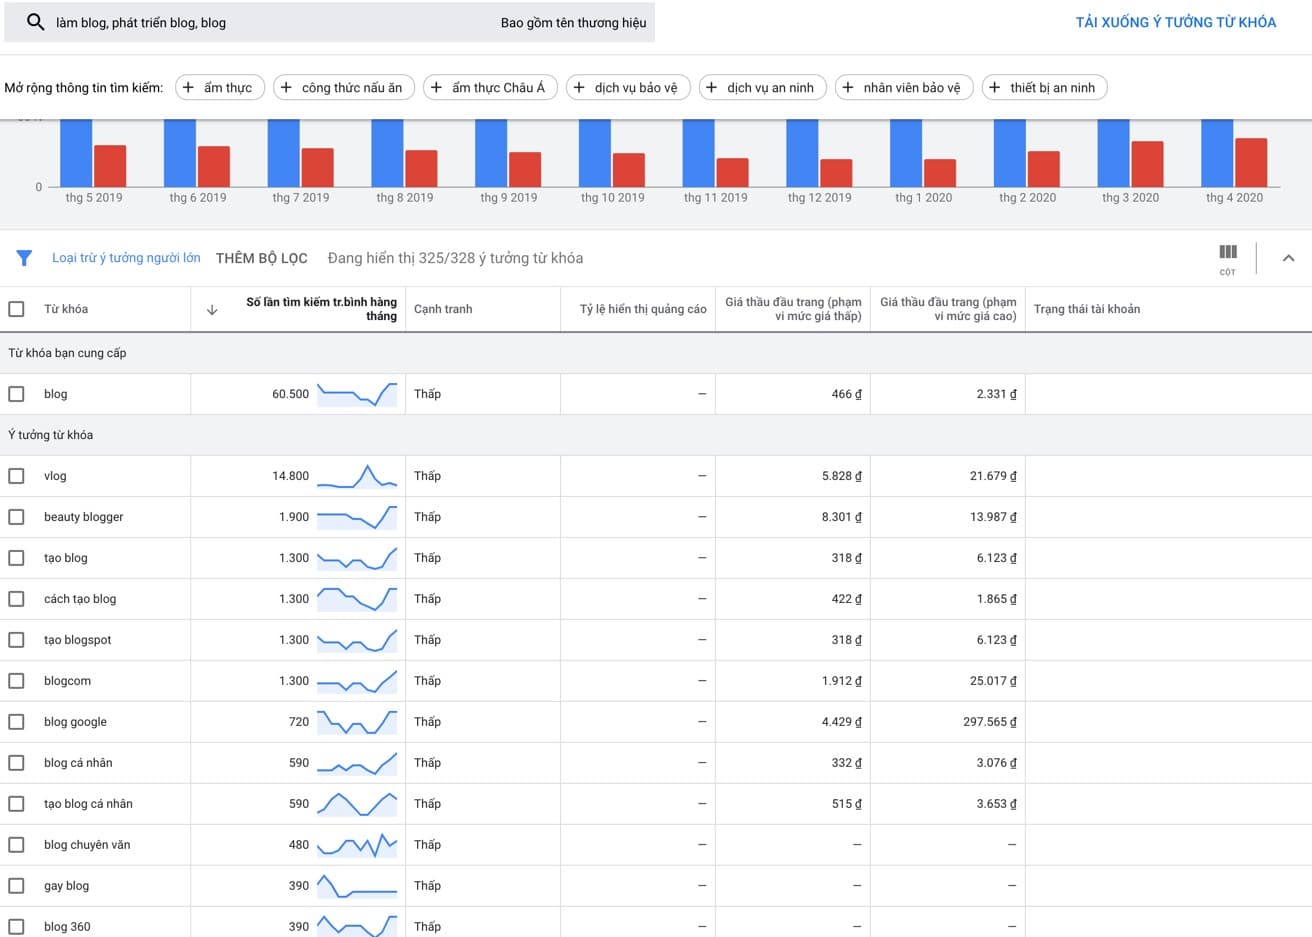Click the value '297.565 ₫'
The image size is (1312, 937).
point(990,722)
